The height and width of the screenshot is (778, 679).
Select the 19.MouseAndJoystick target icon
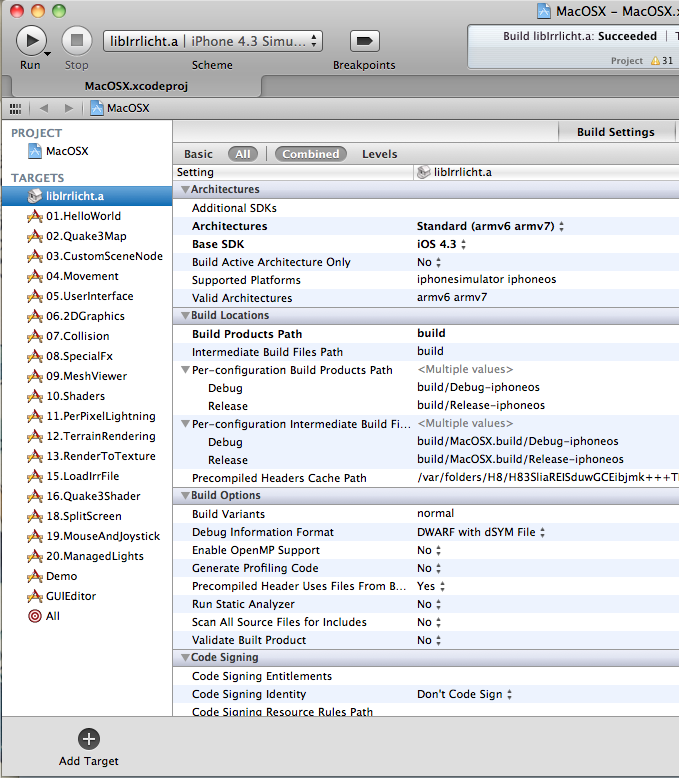[x=35, y=536]
